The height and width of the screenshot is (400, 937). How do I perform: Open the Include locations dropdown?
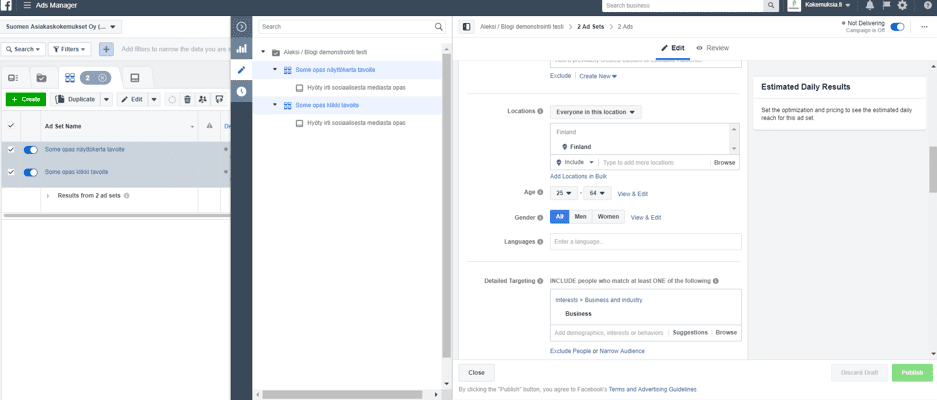tap(575, 163)
